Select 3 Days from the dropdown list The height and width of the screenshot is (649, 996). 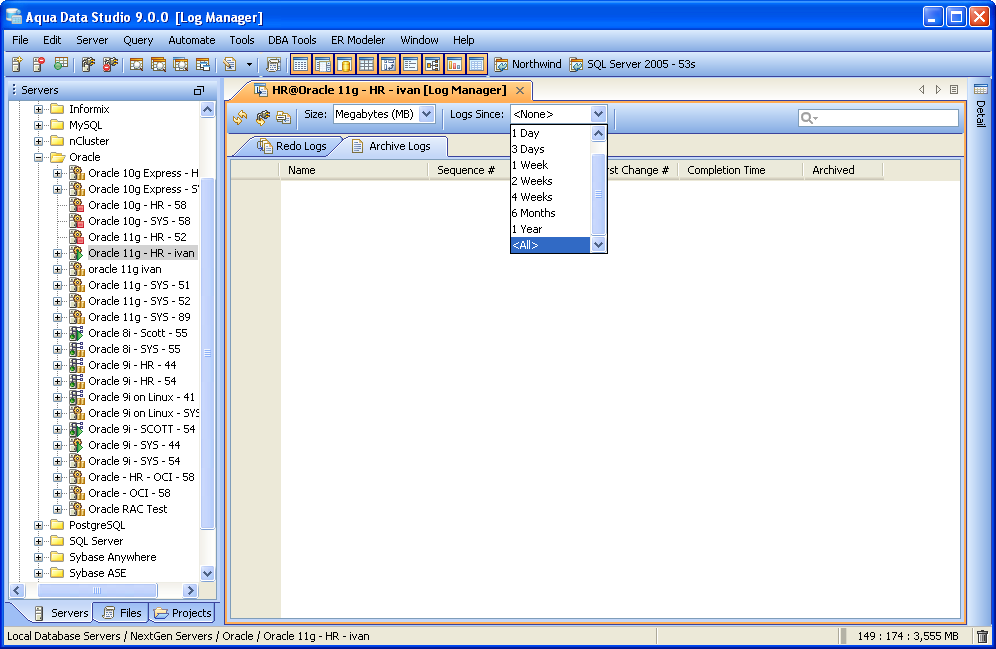click(551, 149)
